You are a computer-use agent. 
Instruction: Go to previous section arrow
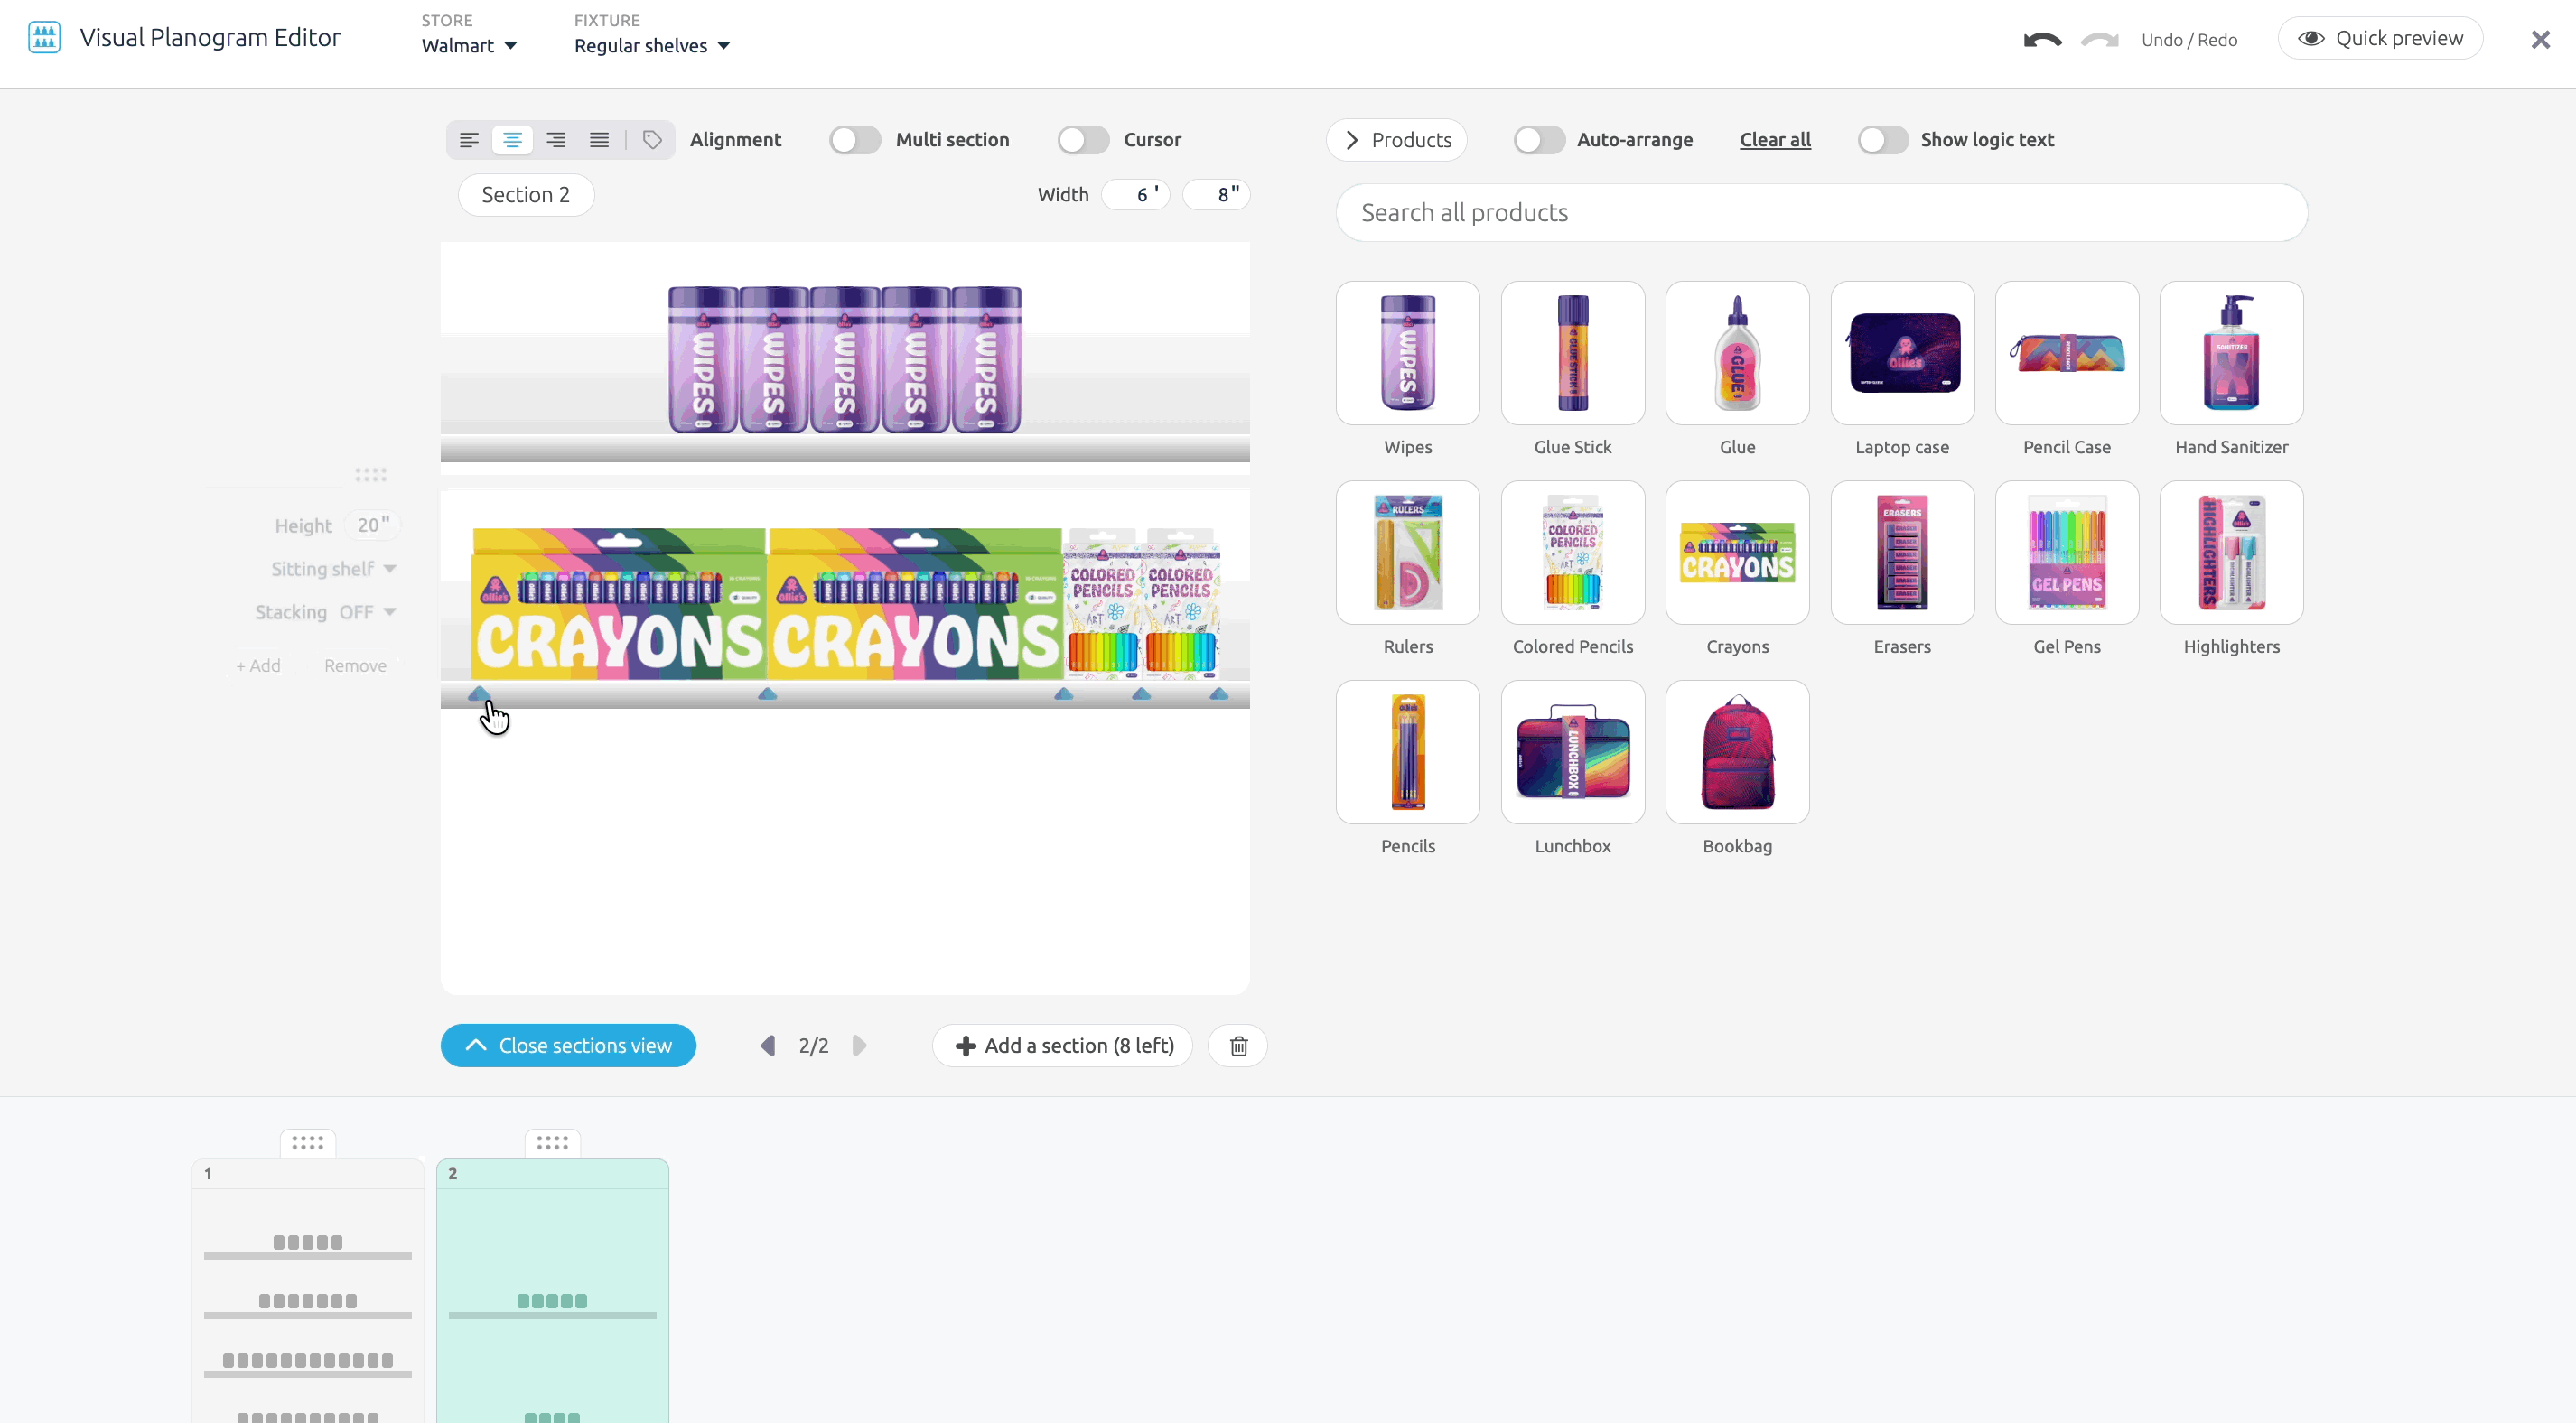coord(768,1046)
